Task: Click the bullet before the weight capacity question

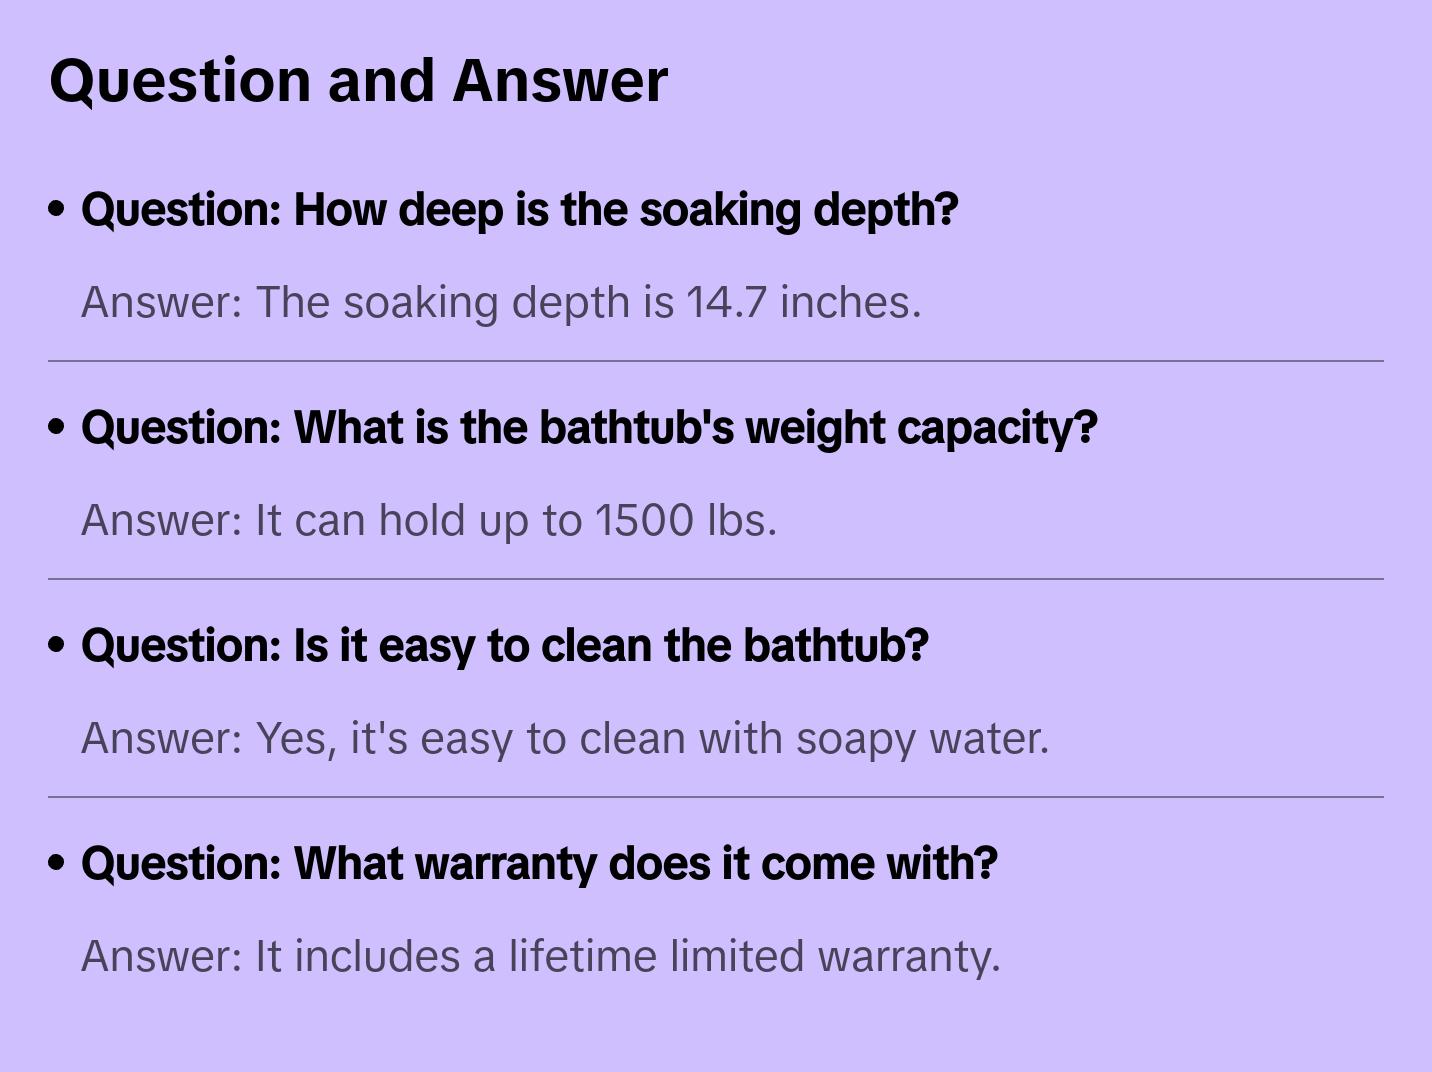Action: (57, 427)
